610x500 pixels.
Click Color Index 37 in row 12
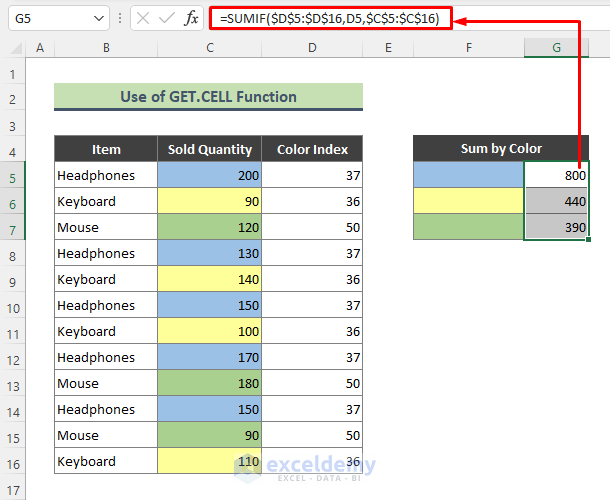click(x=312, y=357)
